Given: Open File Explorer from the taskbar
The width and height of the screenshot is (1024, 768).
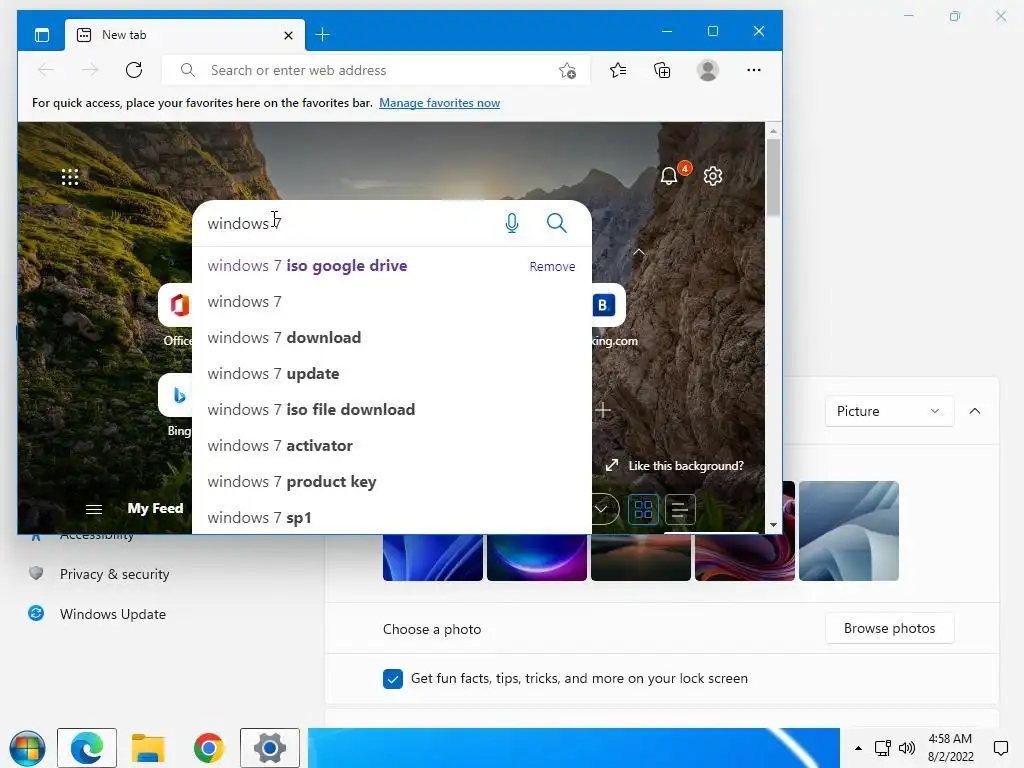Looking at the screenshot, I should (148, 748).
